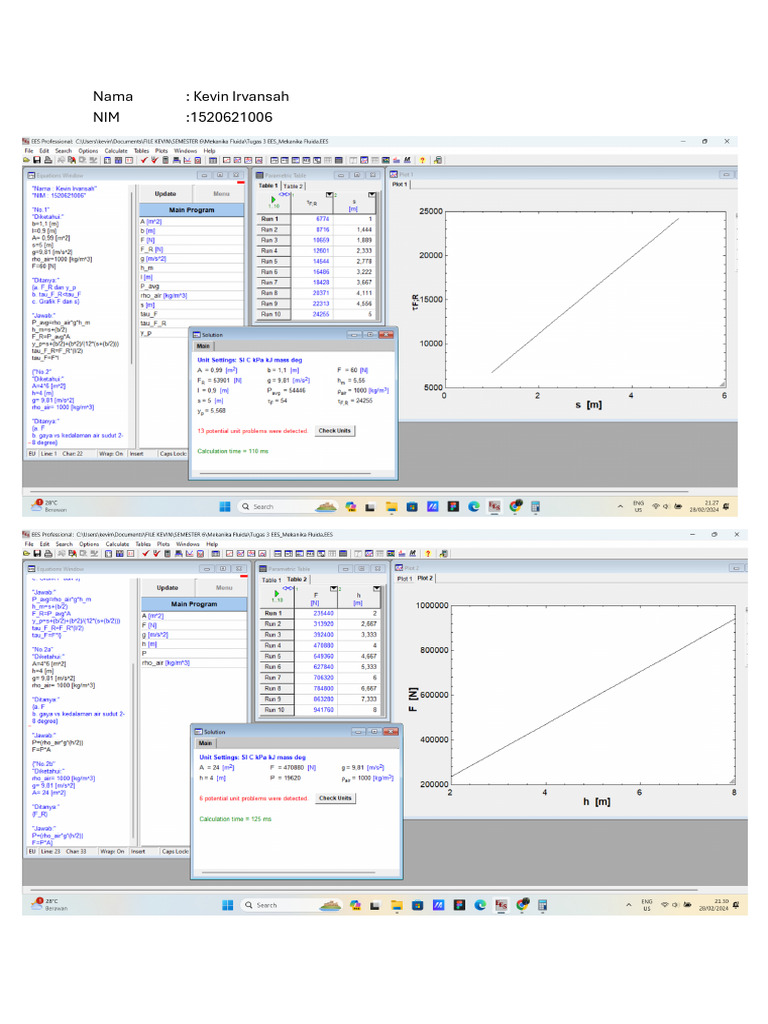768x1024 pixels.
Task: Open Windows Start on taskbar showing 21.27
Action: 225,506
